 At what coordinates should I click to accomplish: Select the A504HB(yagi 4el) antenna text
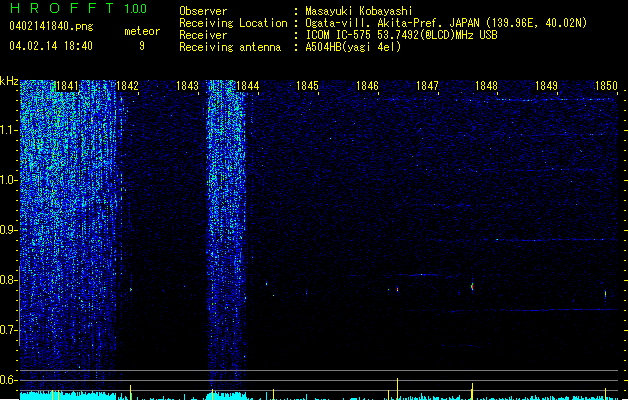tap(353, 47)
